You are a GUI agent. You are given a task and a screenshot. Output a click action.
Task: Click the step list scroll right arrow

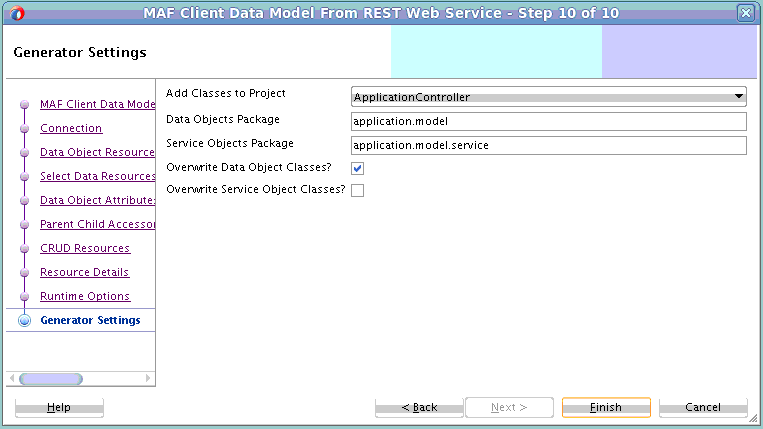tap(148, 378)
